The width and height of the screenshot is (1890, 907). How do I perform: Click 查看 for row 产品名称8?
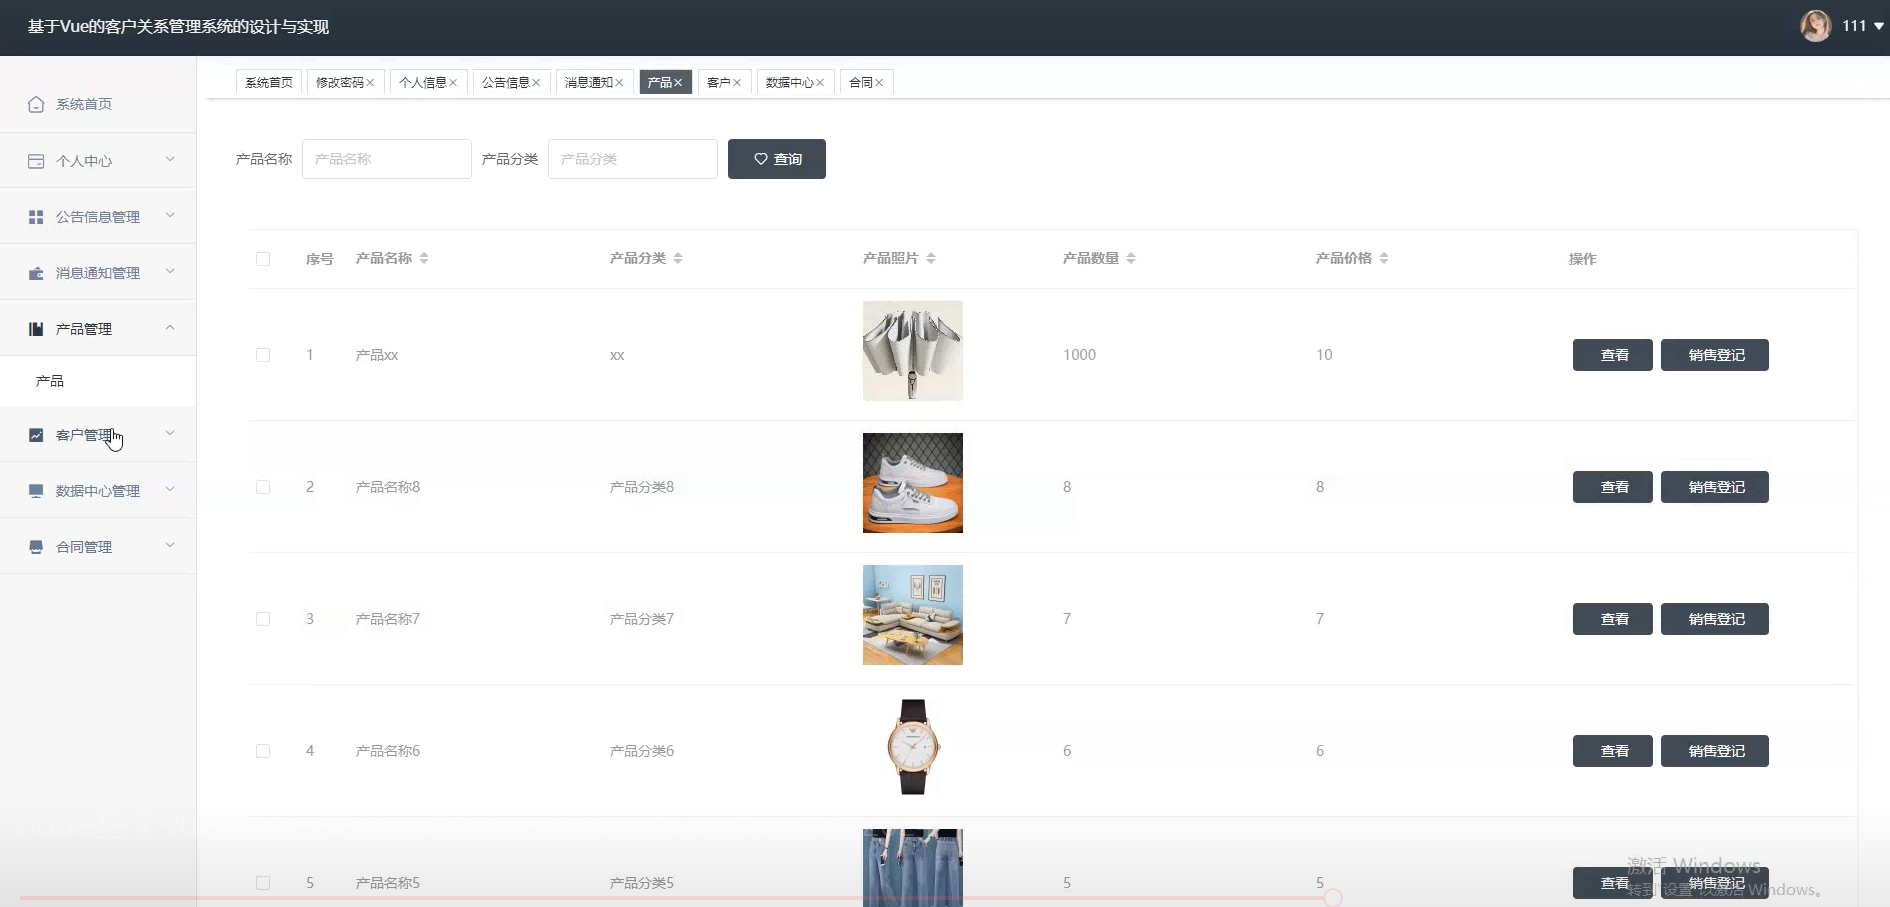(x=1613, y=487)
